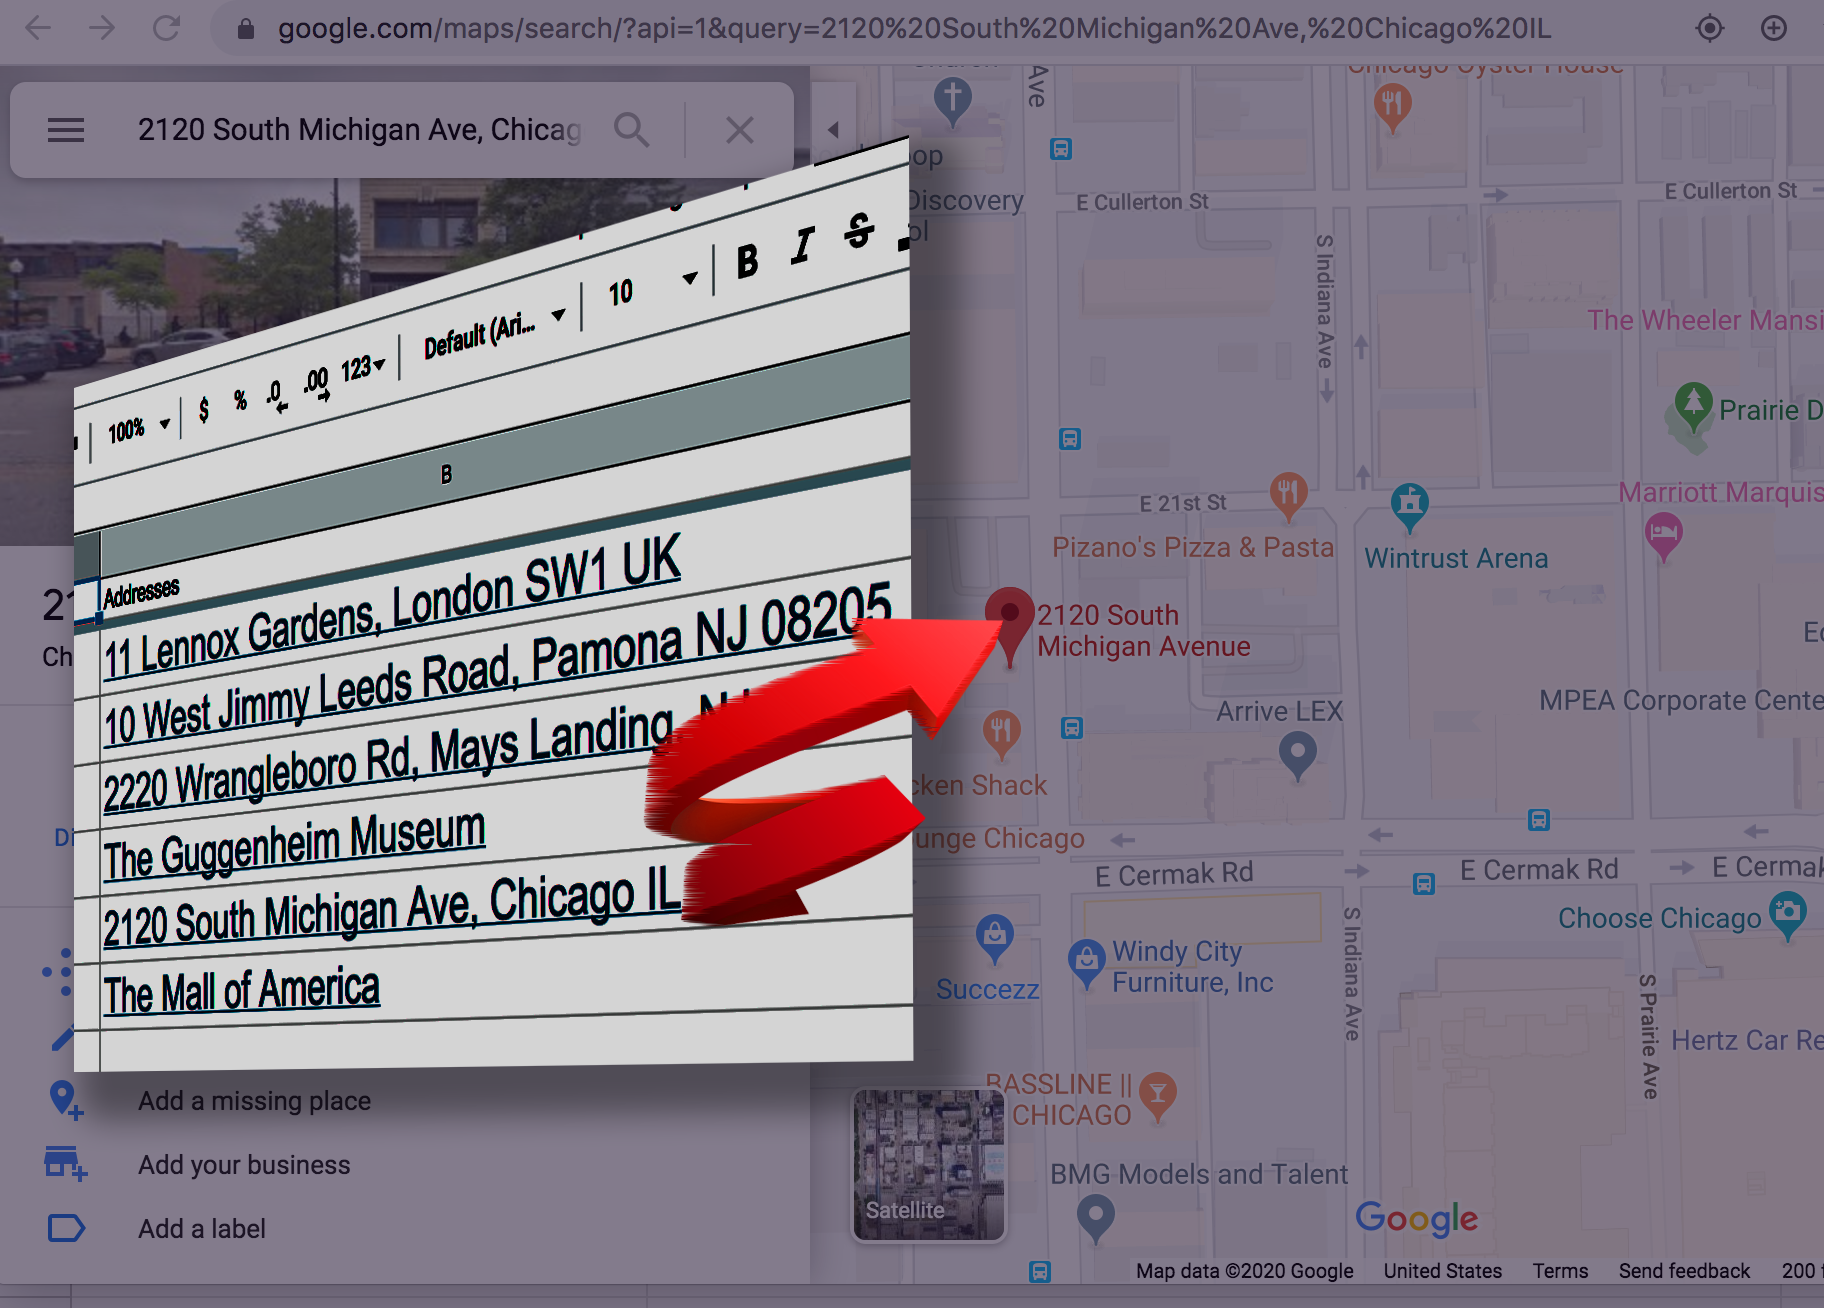The width and height of the screenshot is (1824, 1308).
Task: Go back with the browser back arrow
Action: [38, 28]
